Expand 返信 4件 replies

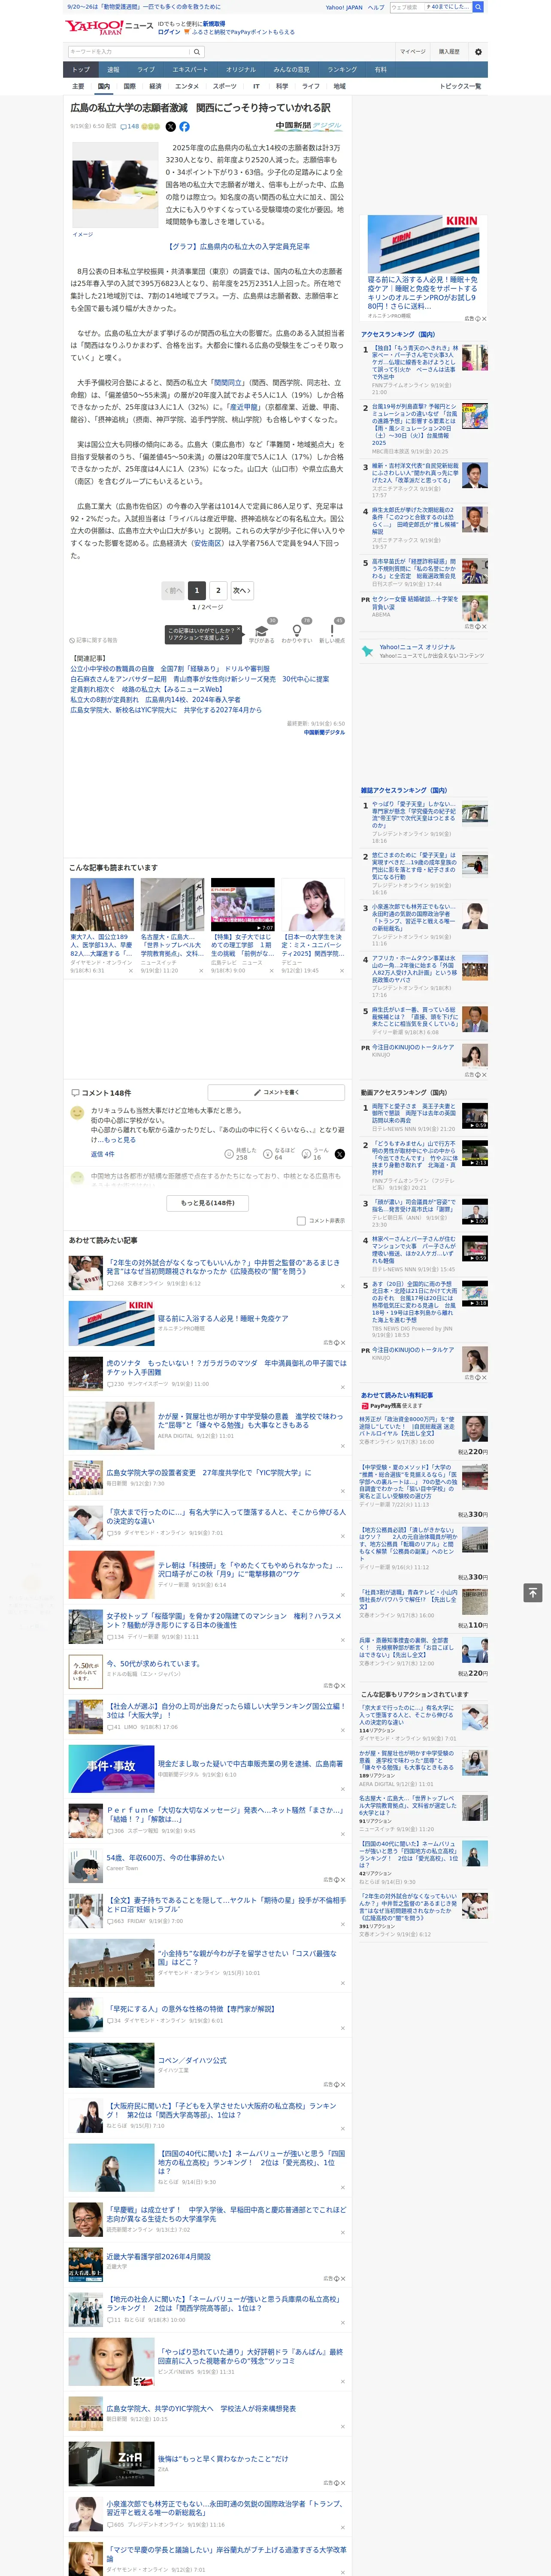click(102, 1154)
